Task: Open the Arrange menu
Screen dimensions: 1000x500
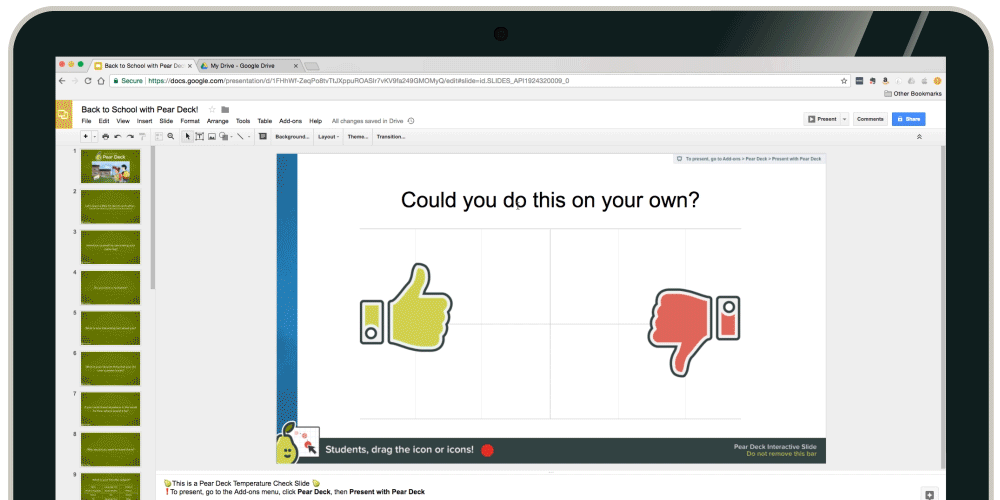Action: pyautogui.click(x=217, y=121)
